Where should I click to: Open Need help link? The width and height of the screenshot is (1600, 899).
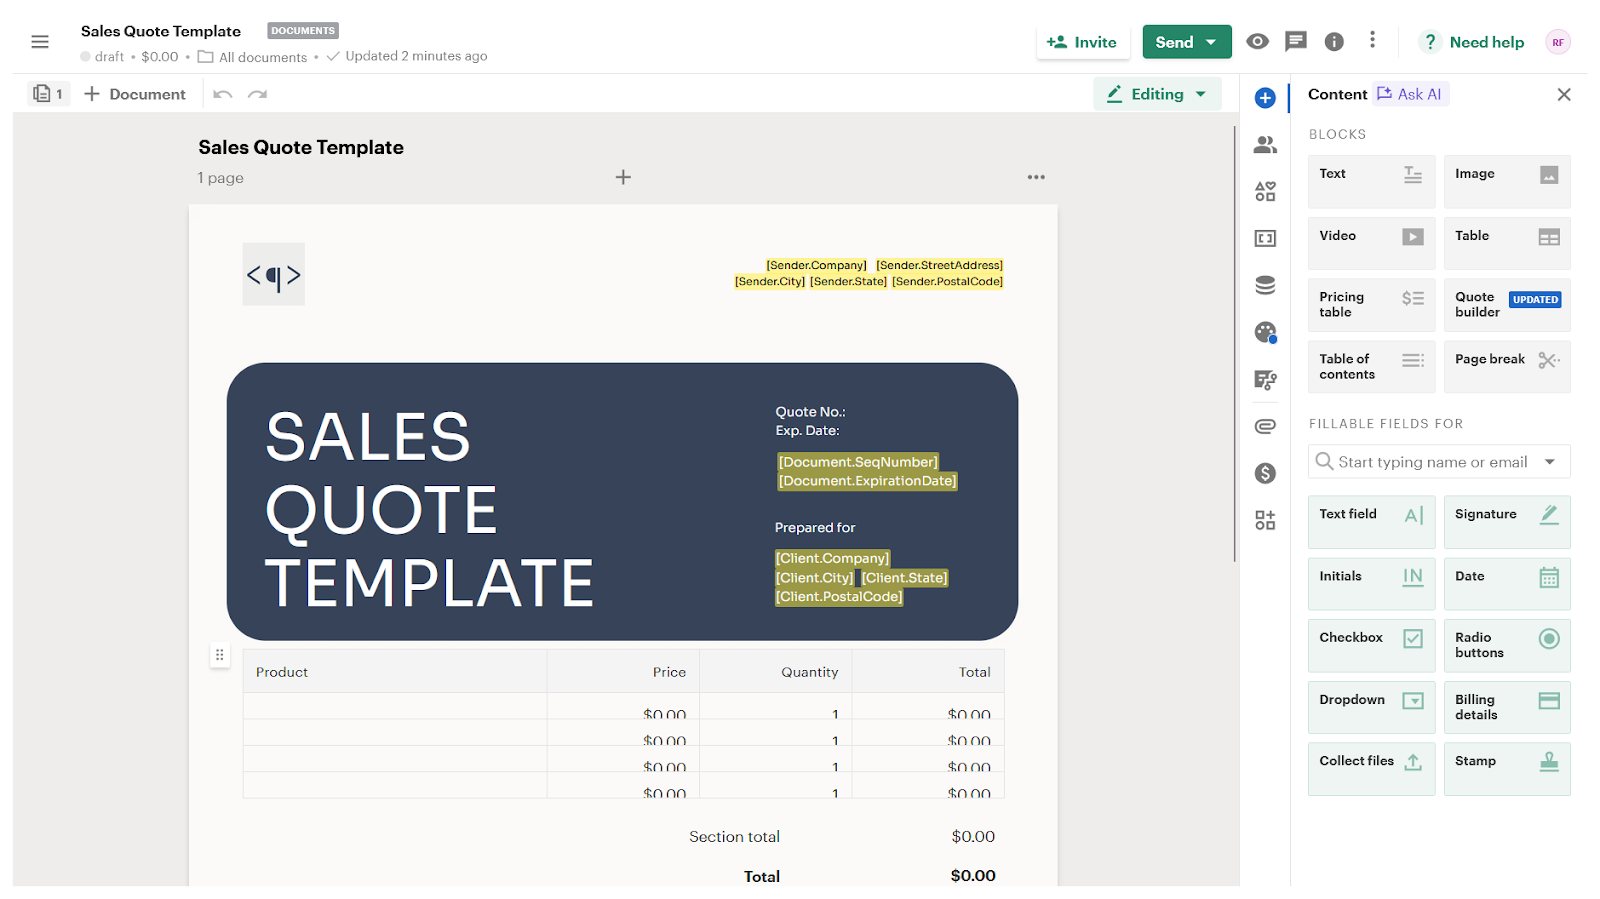tap(1474, 42)
